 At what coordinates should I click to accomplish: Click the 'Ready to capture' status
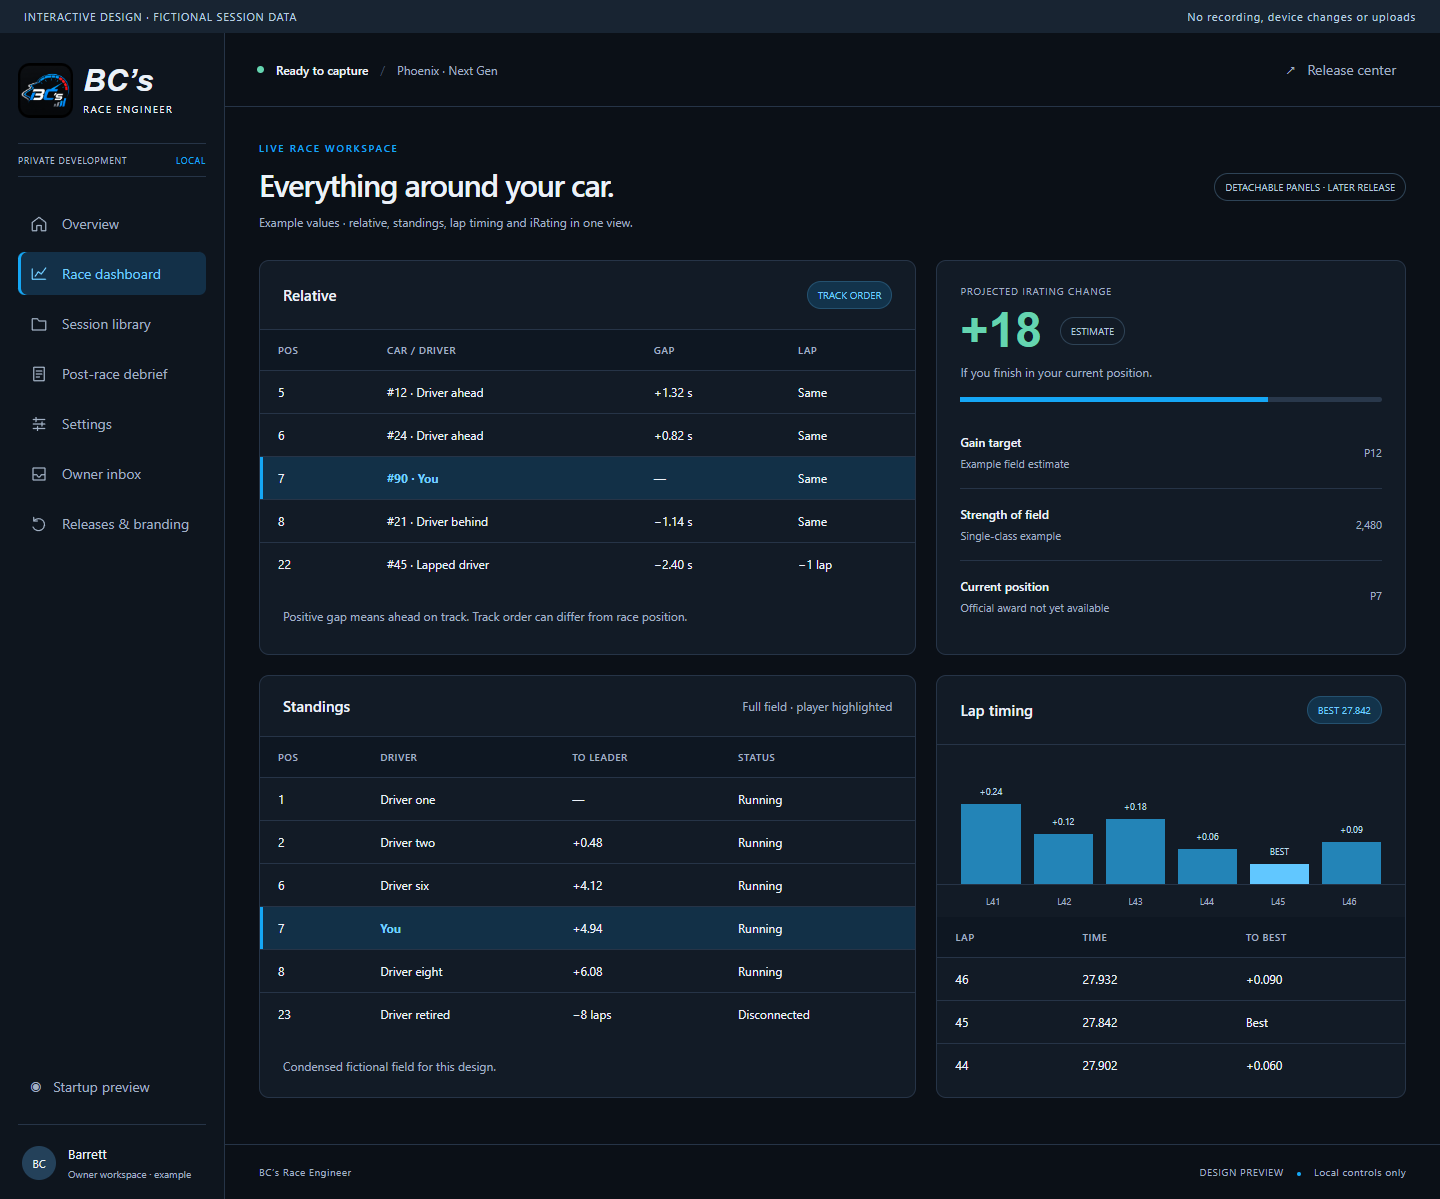pyautogui.click(x=322, y=71)
